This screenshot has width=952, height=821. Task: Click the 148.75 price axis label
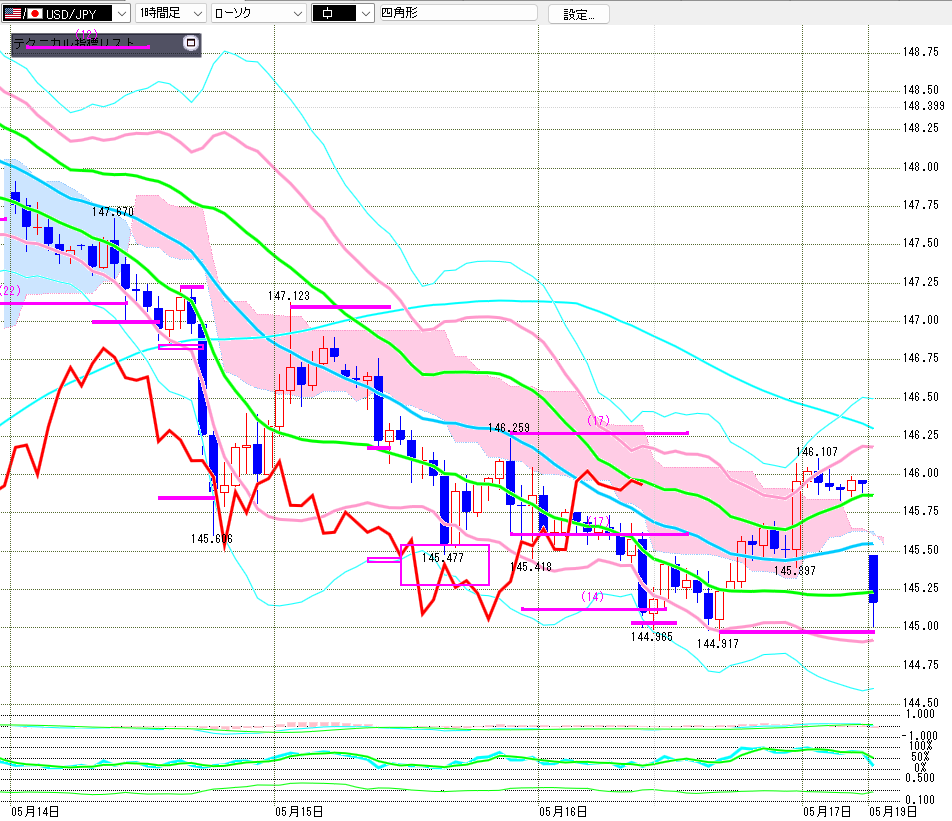pyautogui.click(x=920, y=52)
